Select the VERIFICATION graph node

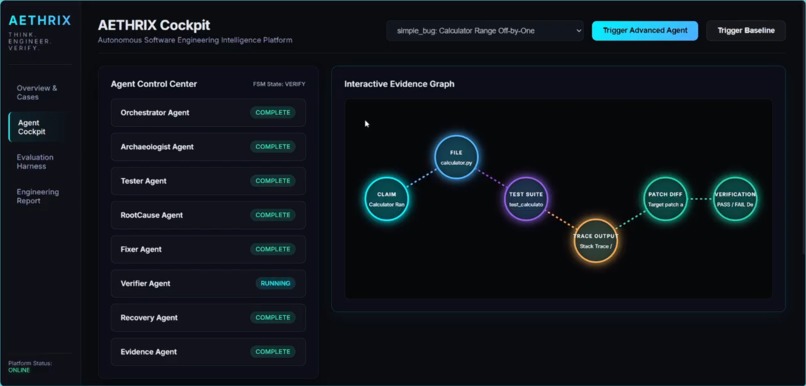[735, 199]
